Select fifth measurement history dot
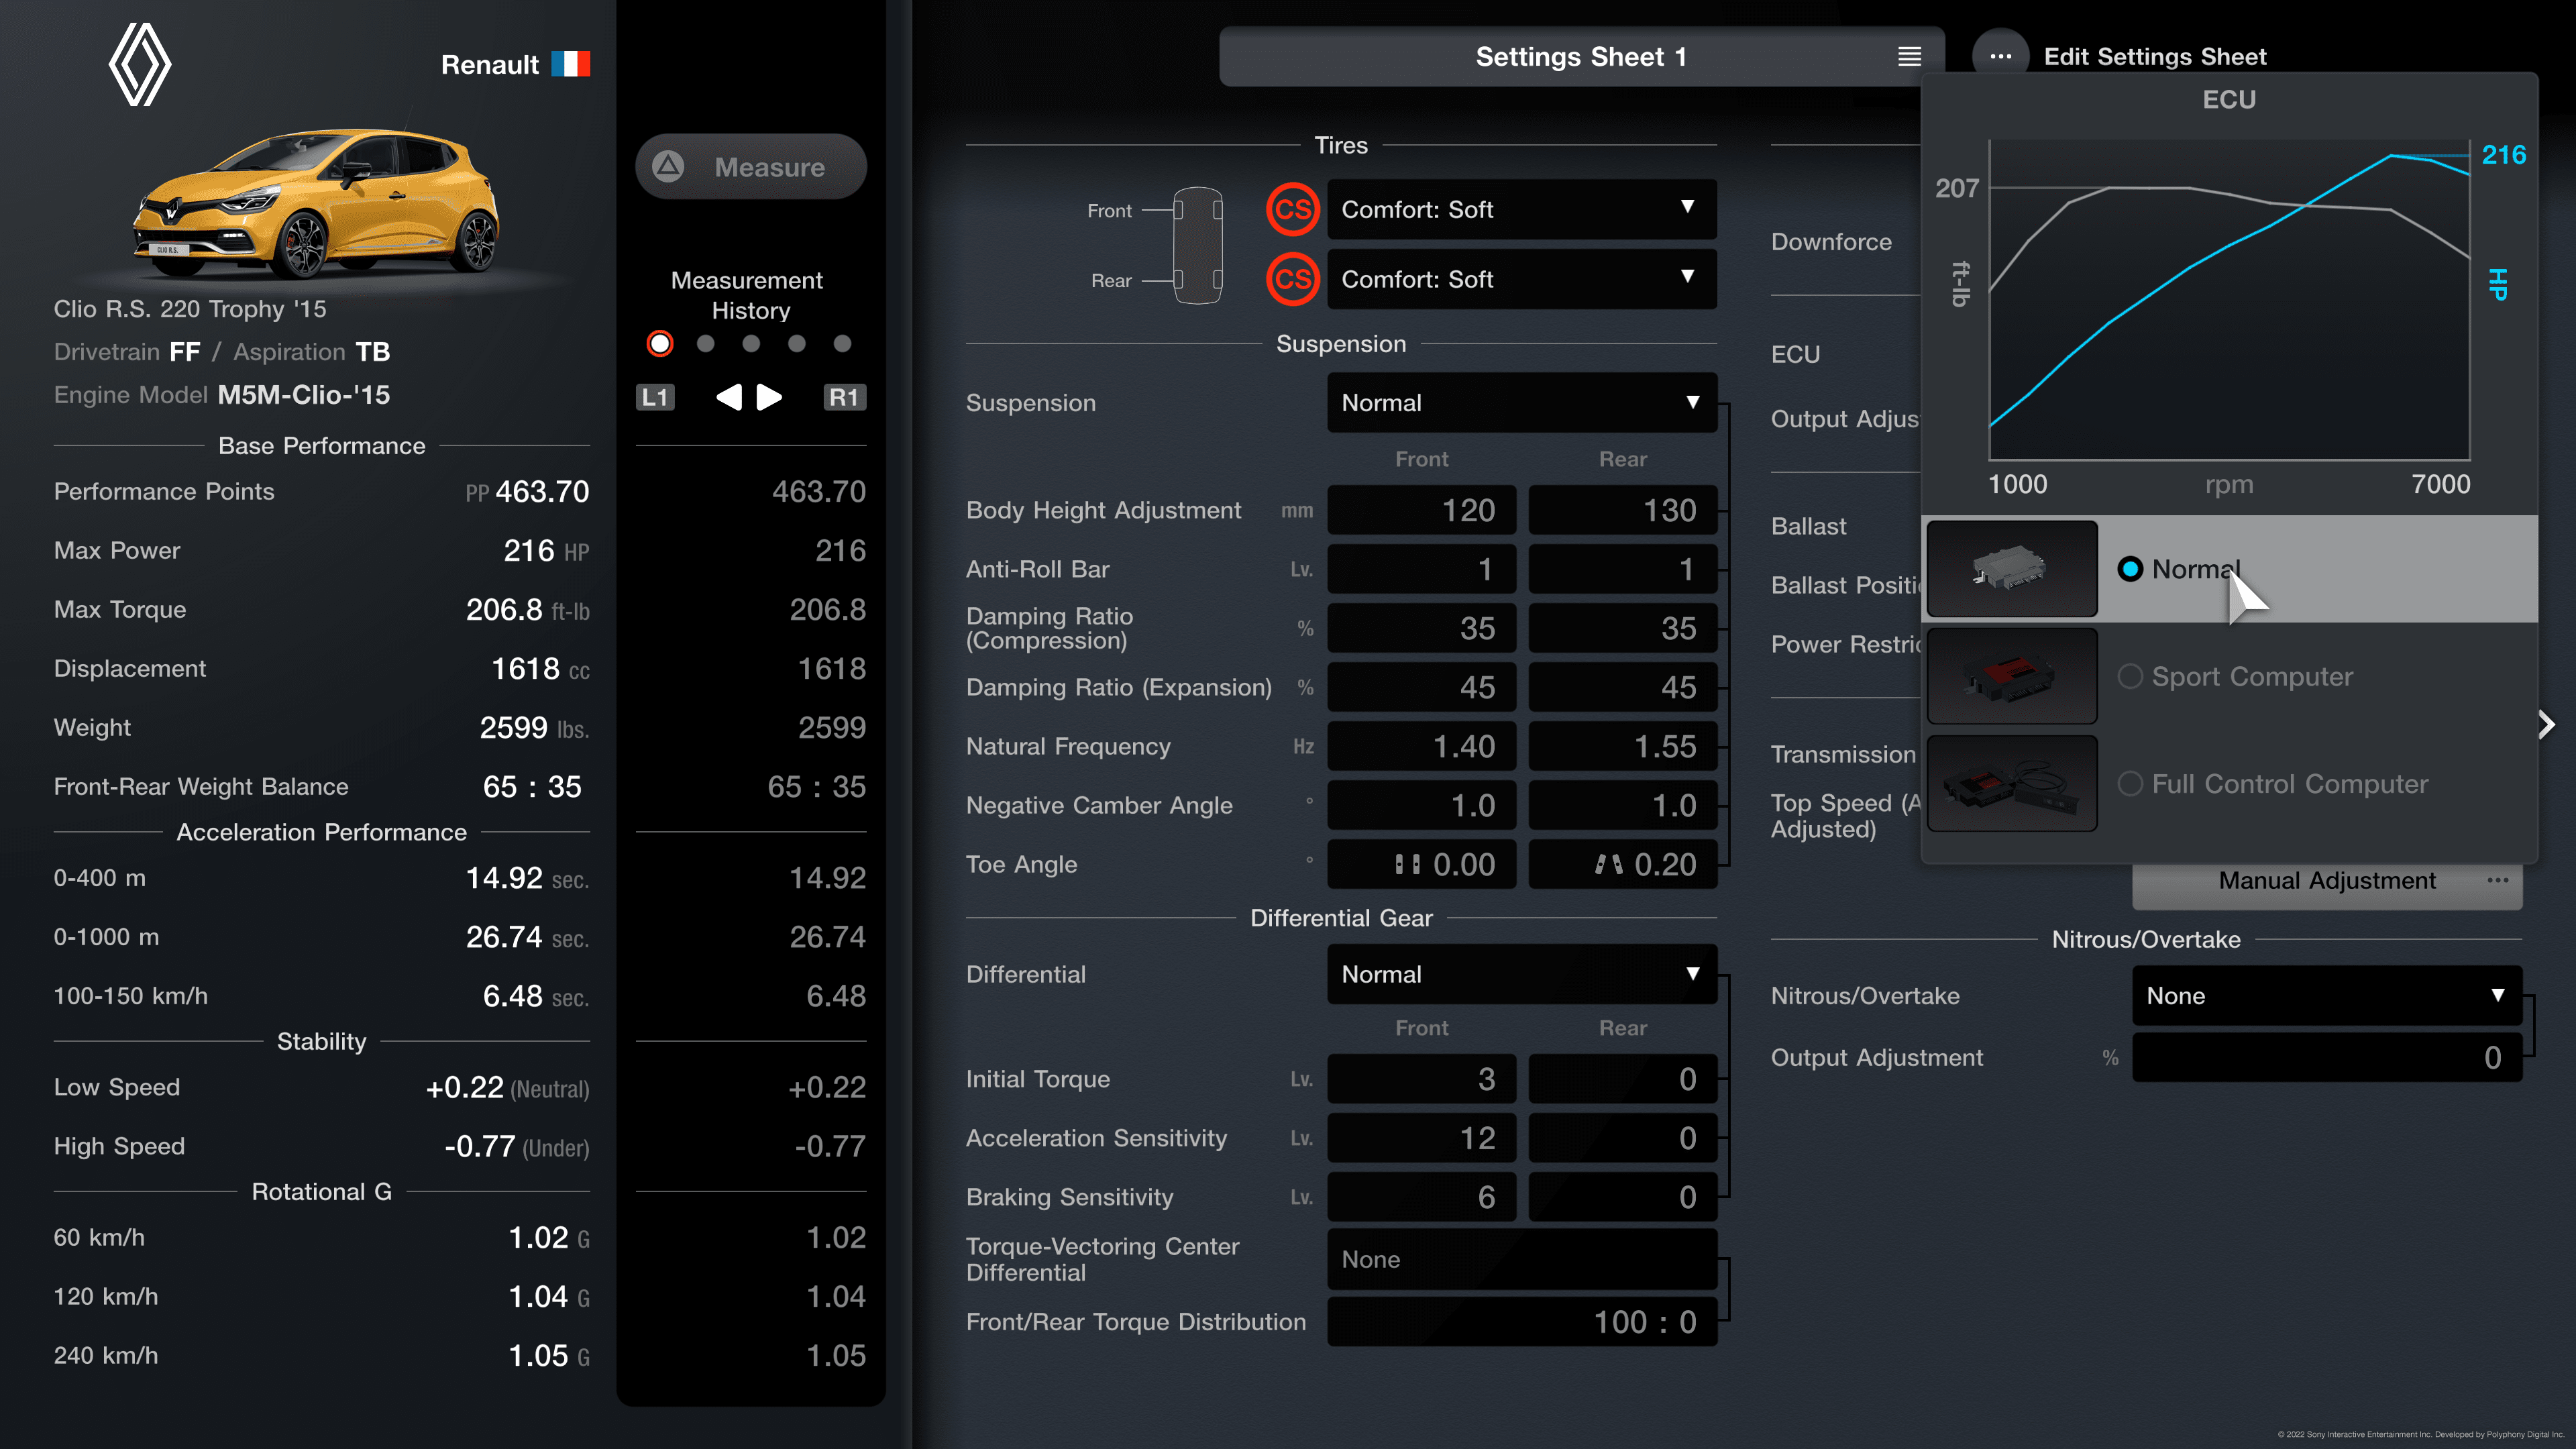Viewport: 2576px width, 1449px height. pos(842,343)
